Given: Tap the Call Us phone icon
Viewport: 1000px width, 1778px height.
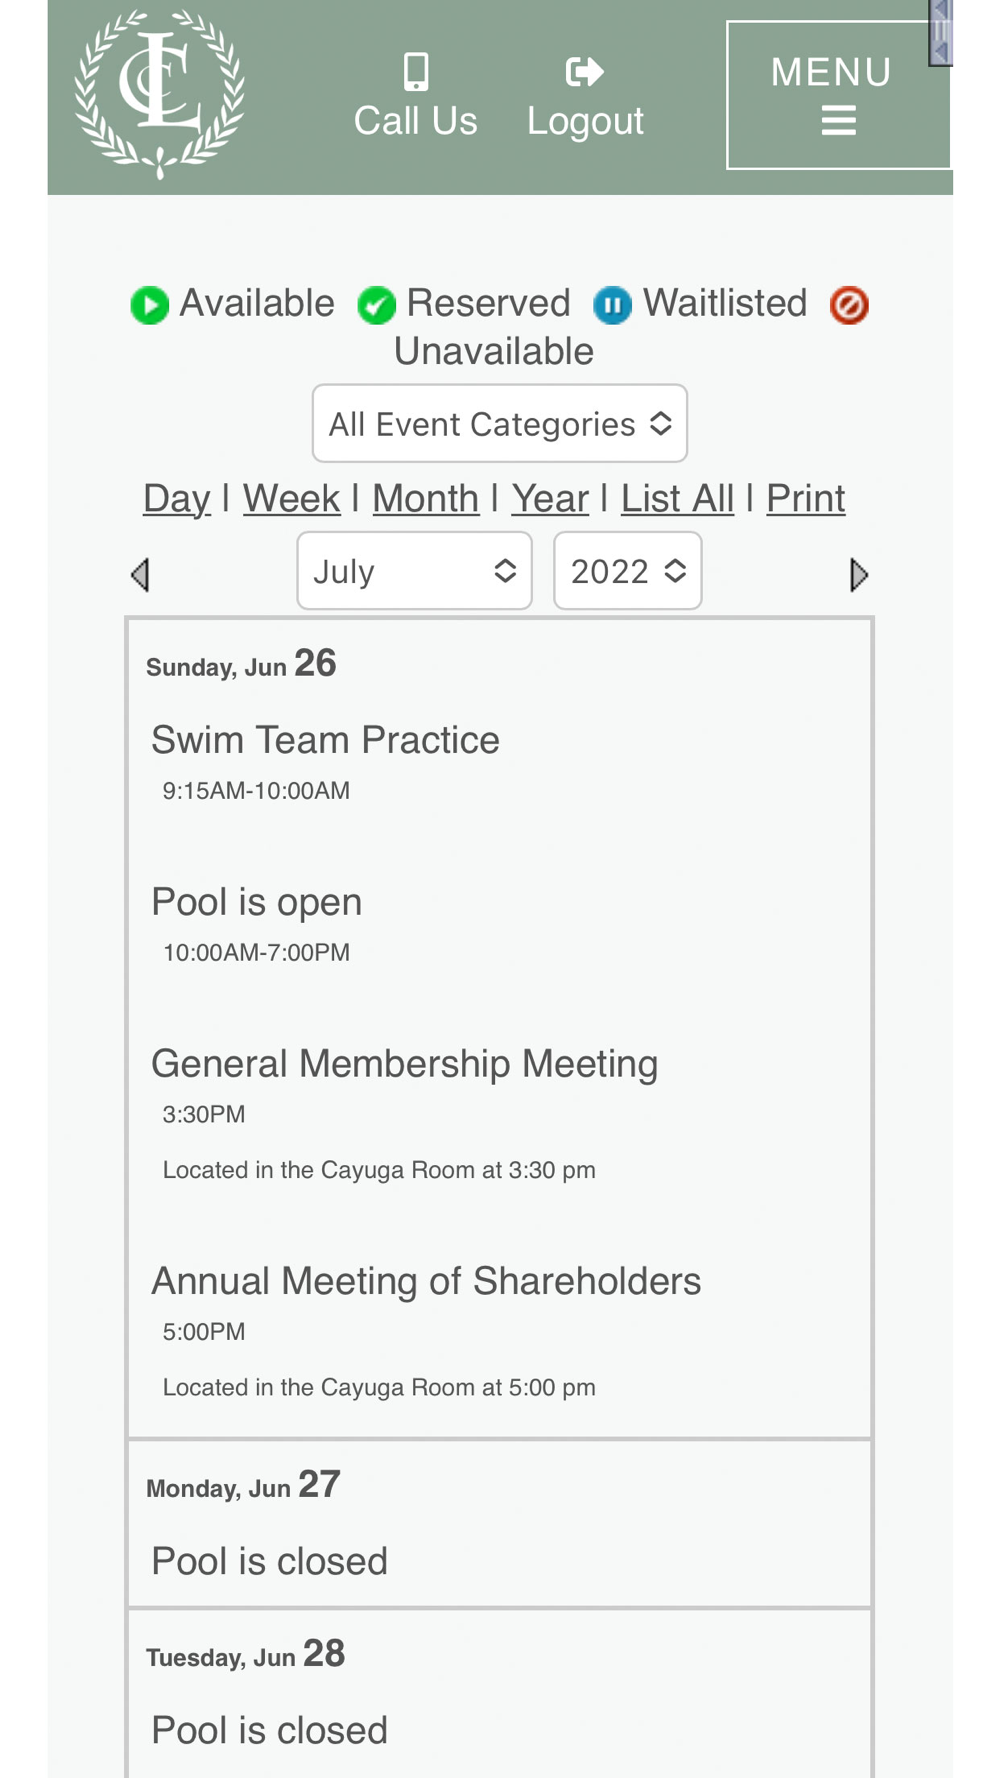Looking at the screenshot, I should point(416,72).
